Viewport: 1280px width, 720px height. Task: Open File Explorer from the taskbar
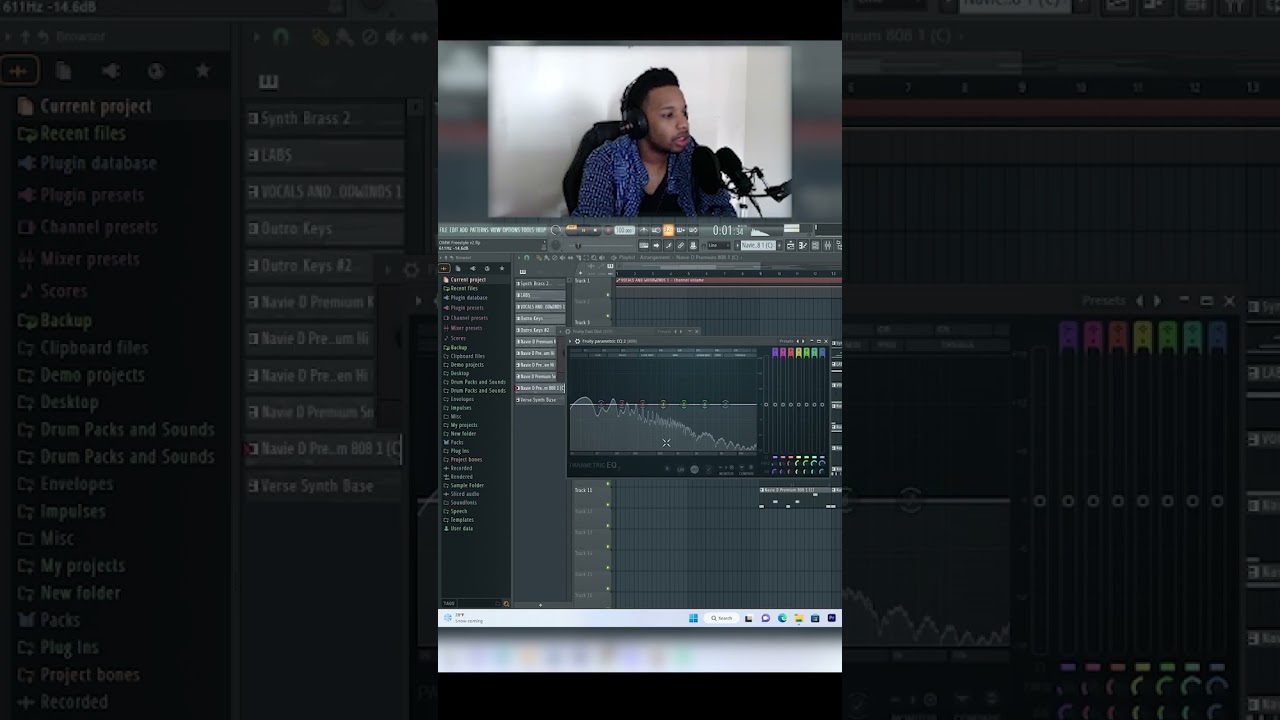point(799,618)
